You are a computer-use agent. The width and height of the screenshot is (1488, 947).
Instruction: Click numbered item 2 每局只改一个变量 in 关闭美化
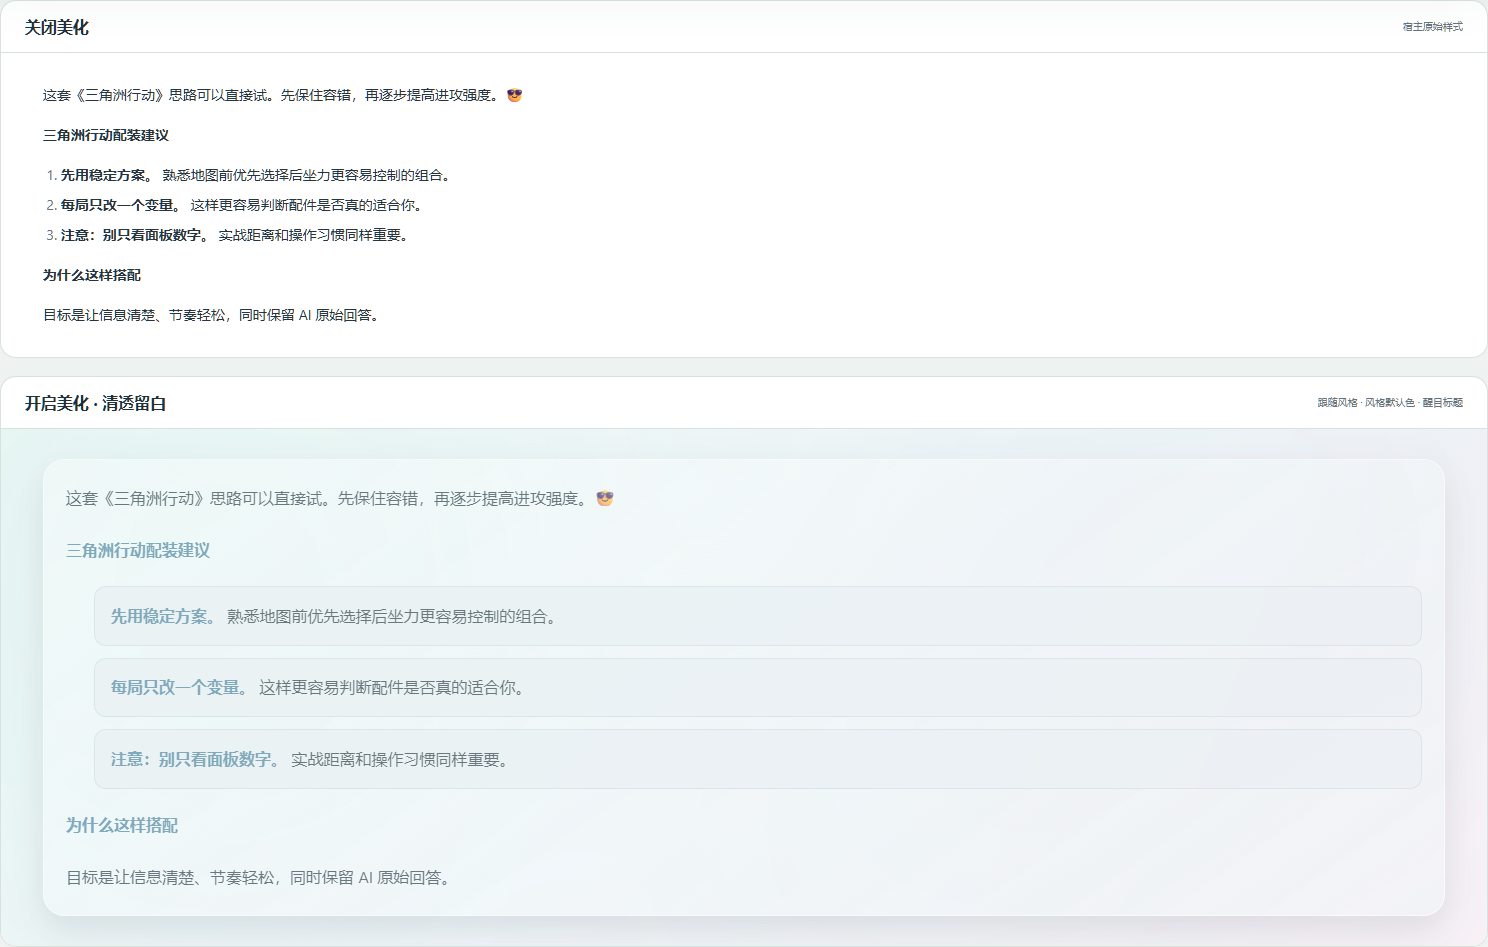click(236, 205)
